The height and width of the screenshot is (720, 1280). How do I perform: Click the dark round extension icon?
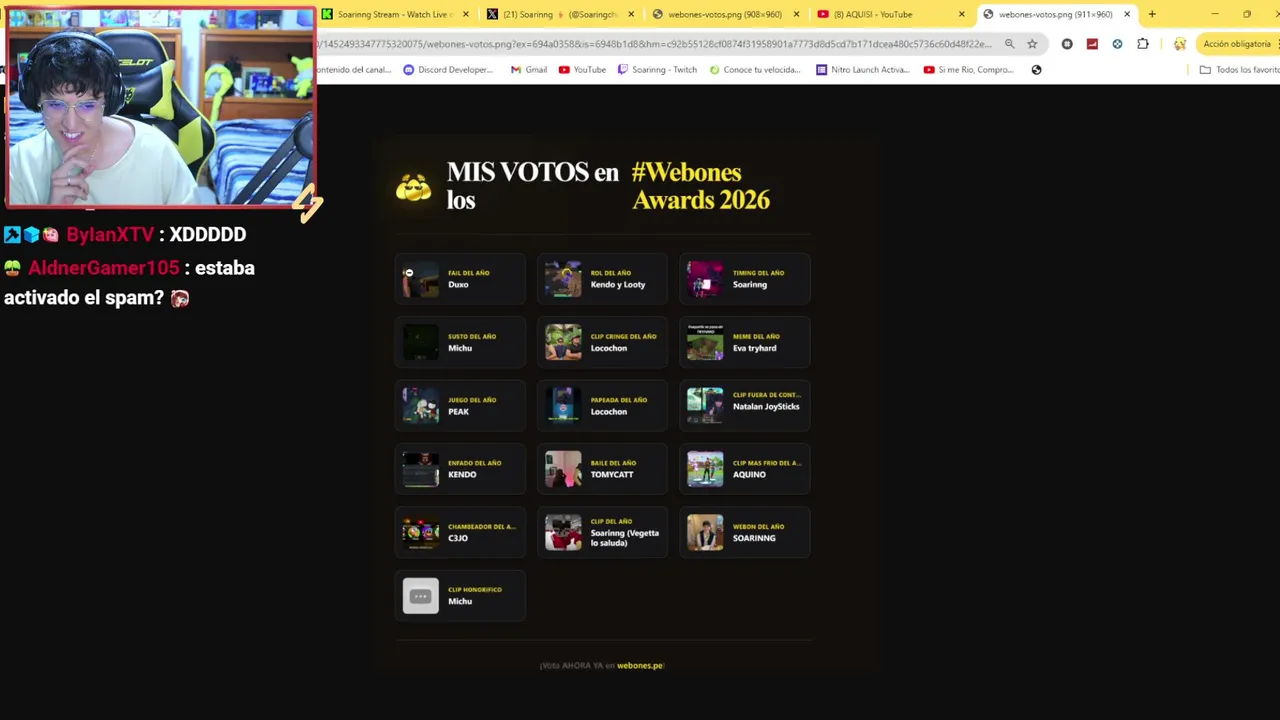coord(1067,44)
